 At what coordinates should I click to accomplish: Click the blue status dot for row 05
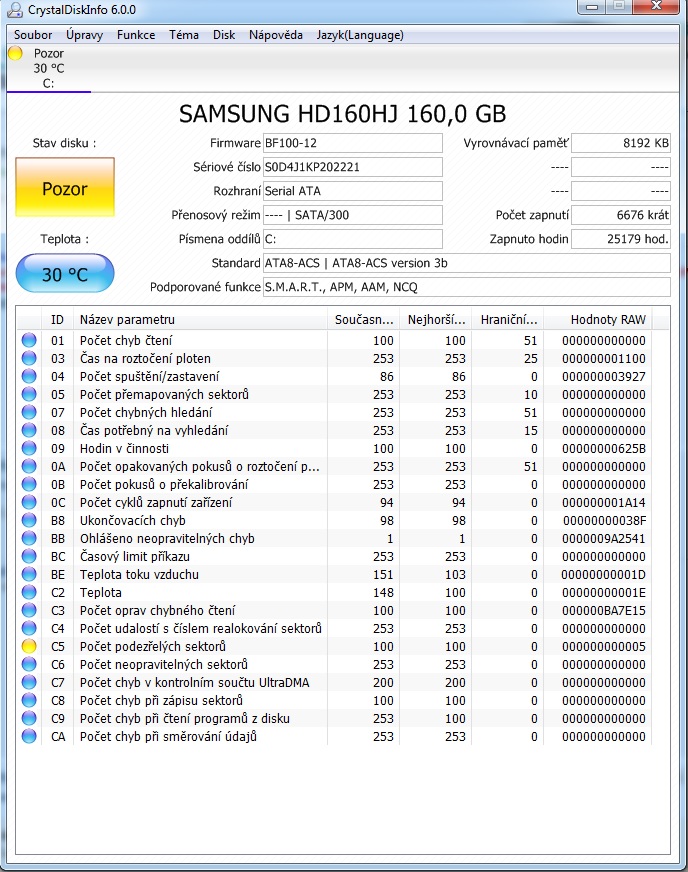(29, 394)
